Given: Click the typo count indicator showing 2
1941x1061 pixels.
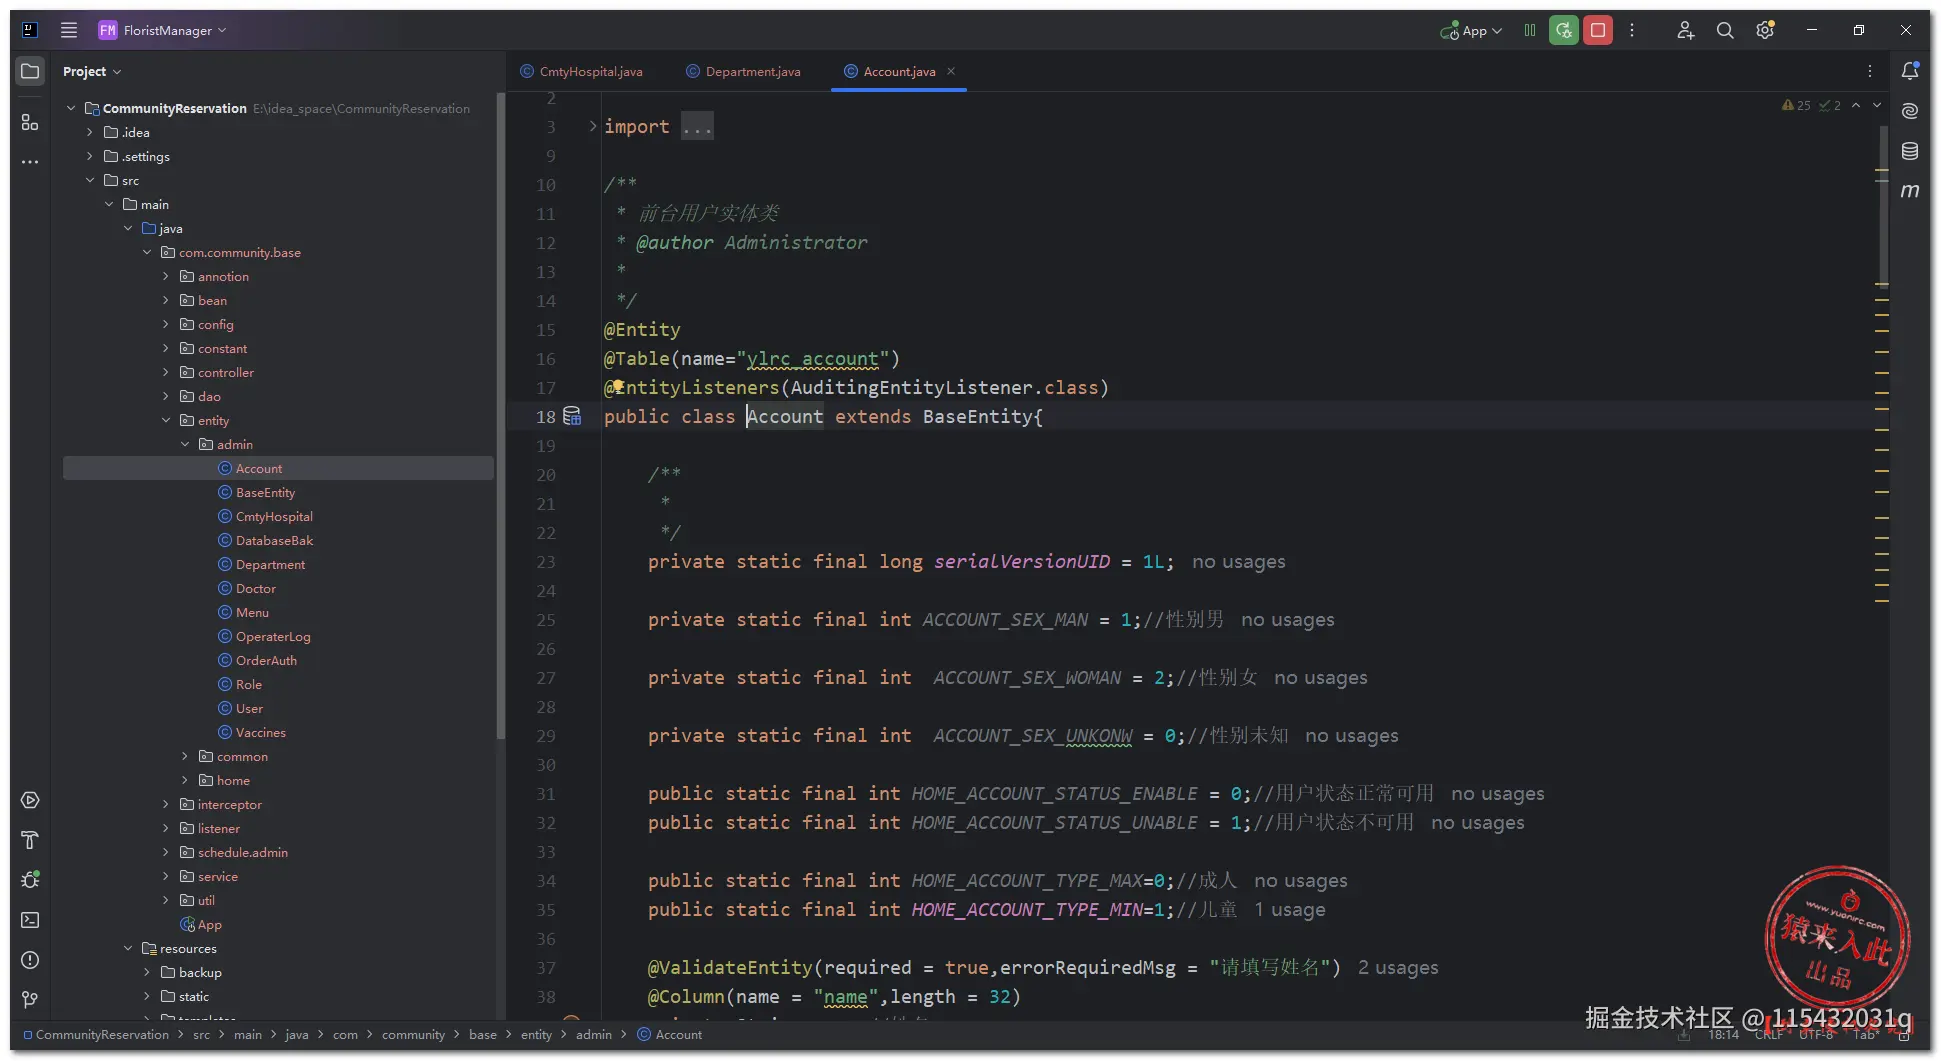Looking at the screenshot, I should pos(1831,105).
